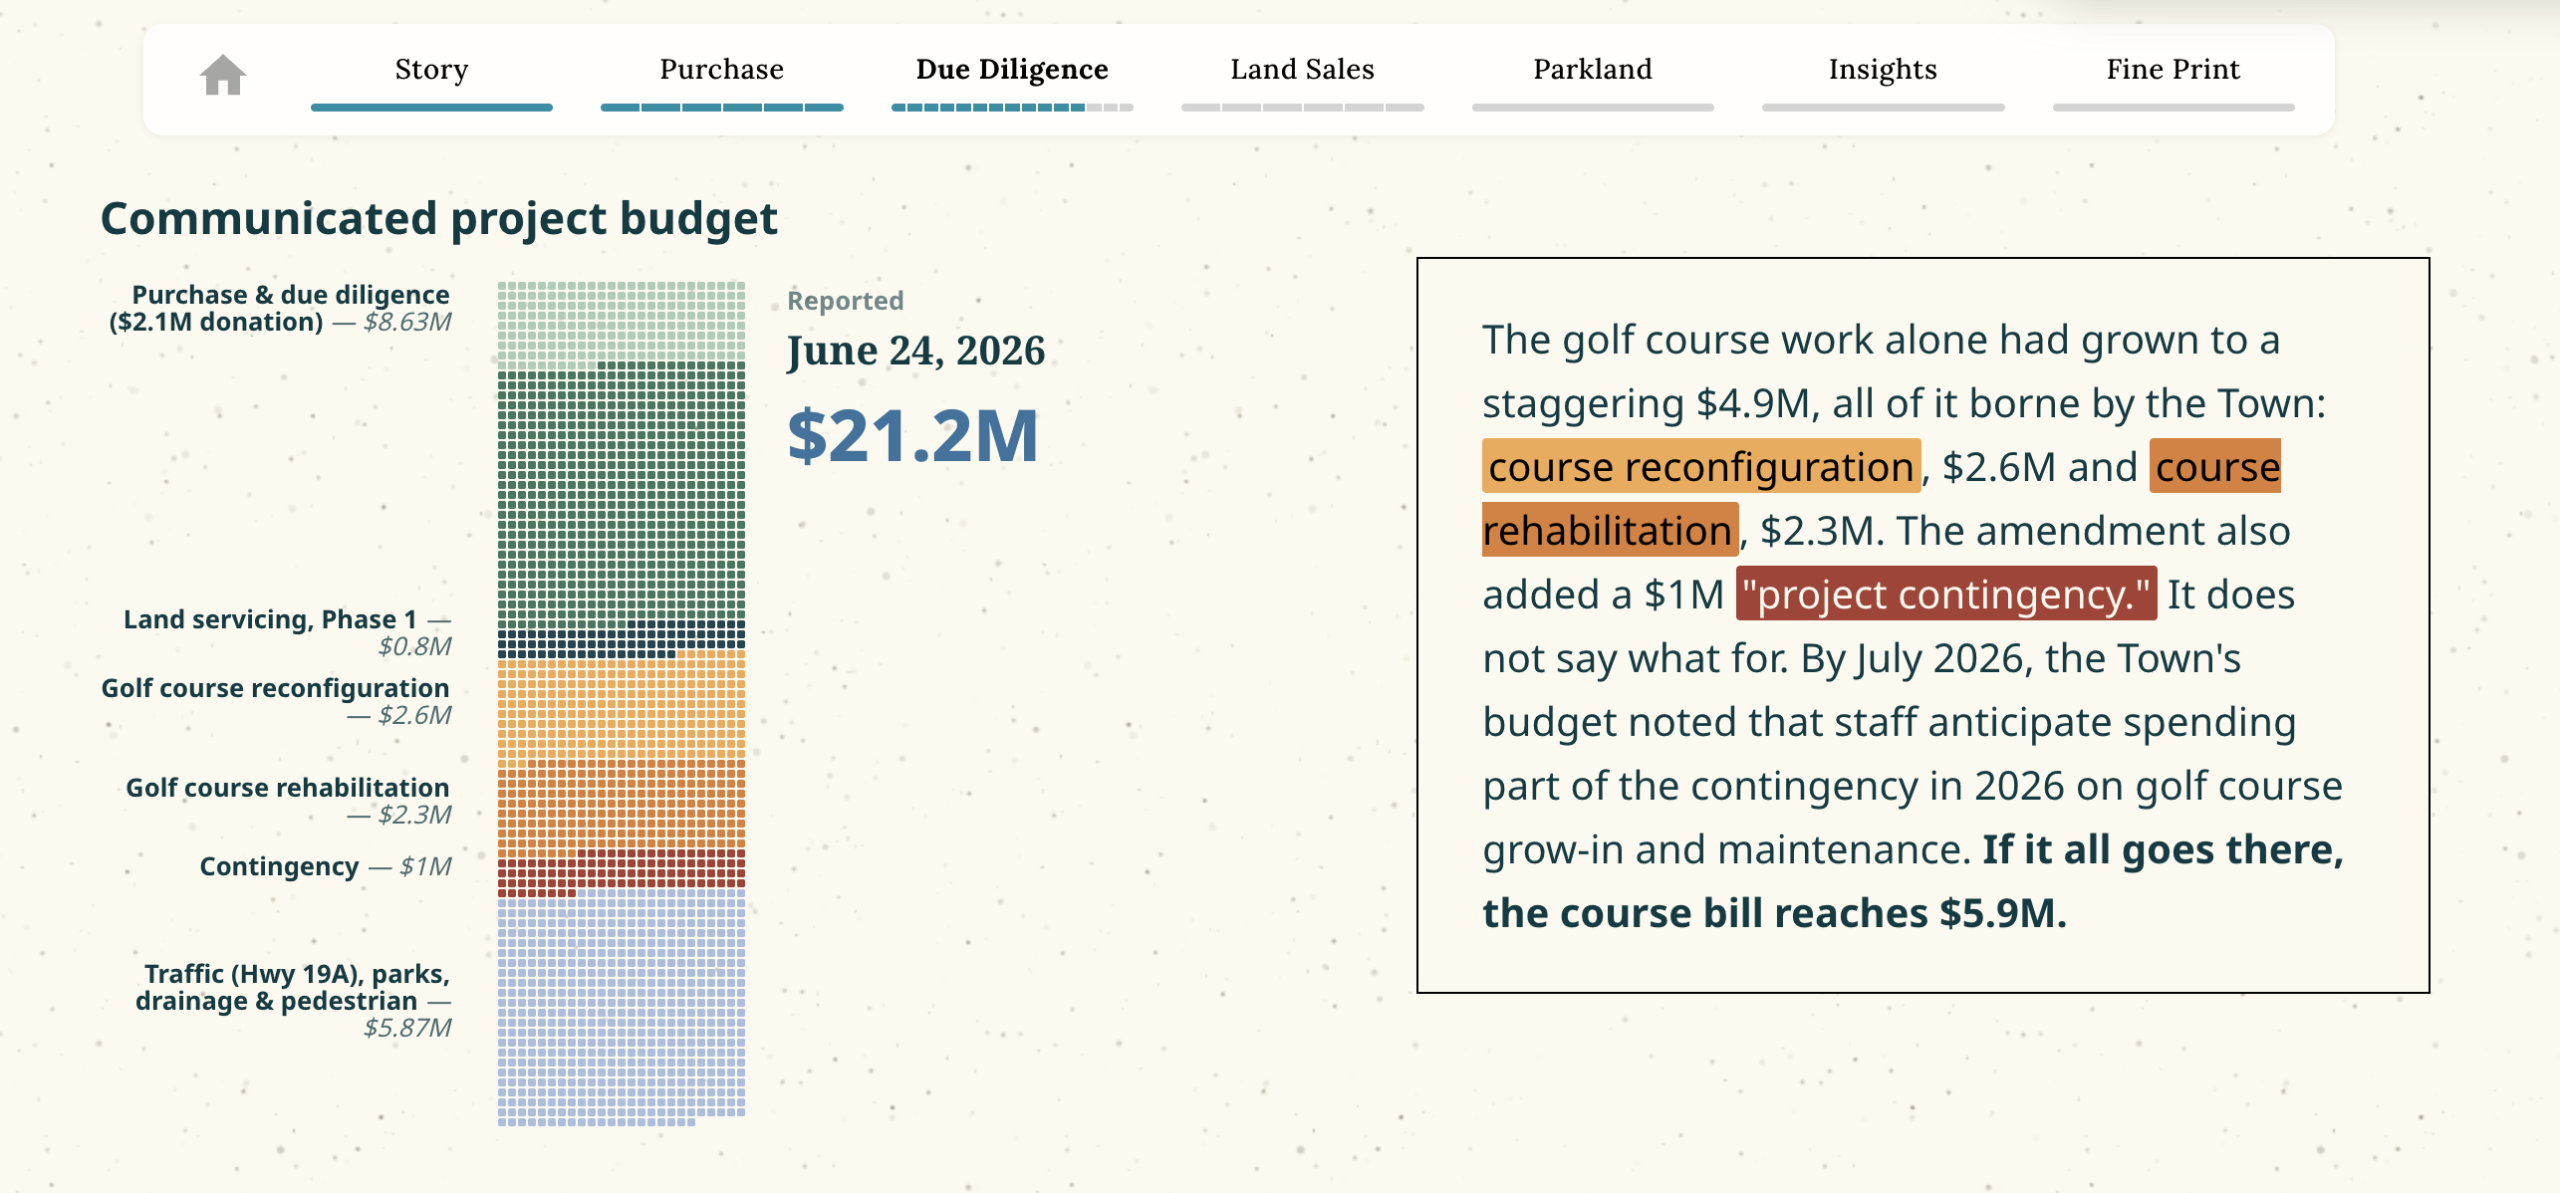Click the highlighted word 'rehabilitation'
This screenshot has width=2560, height=1193.
(x=1610, y=530)
